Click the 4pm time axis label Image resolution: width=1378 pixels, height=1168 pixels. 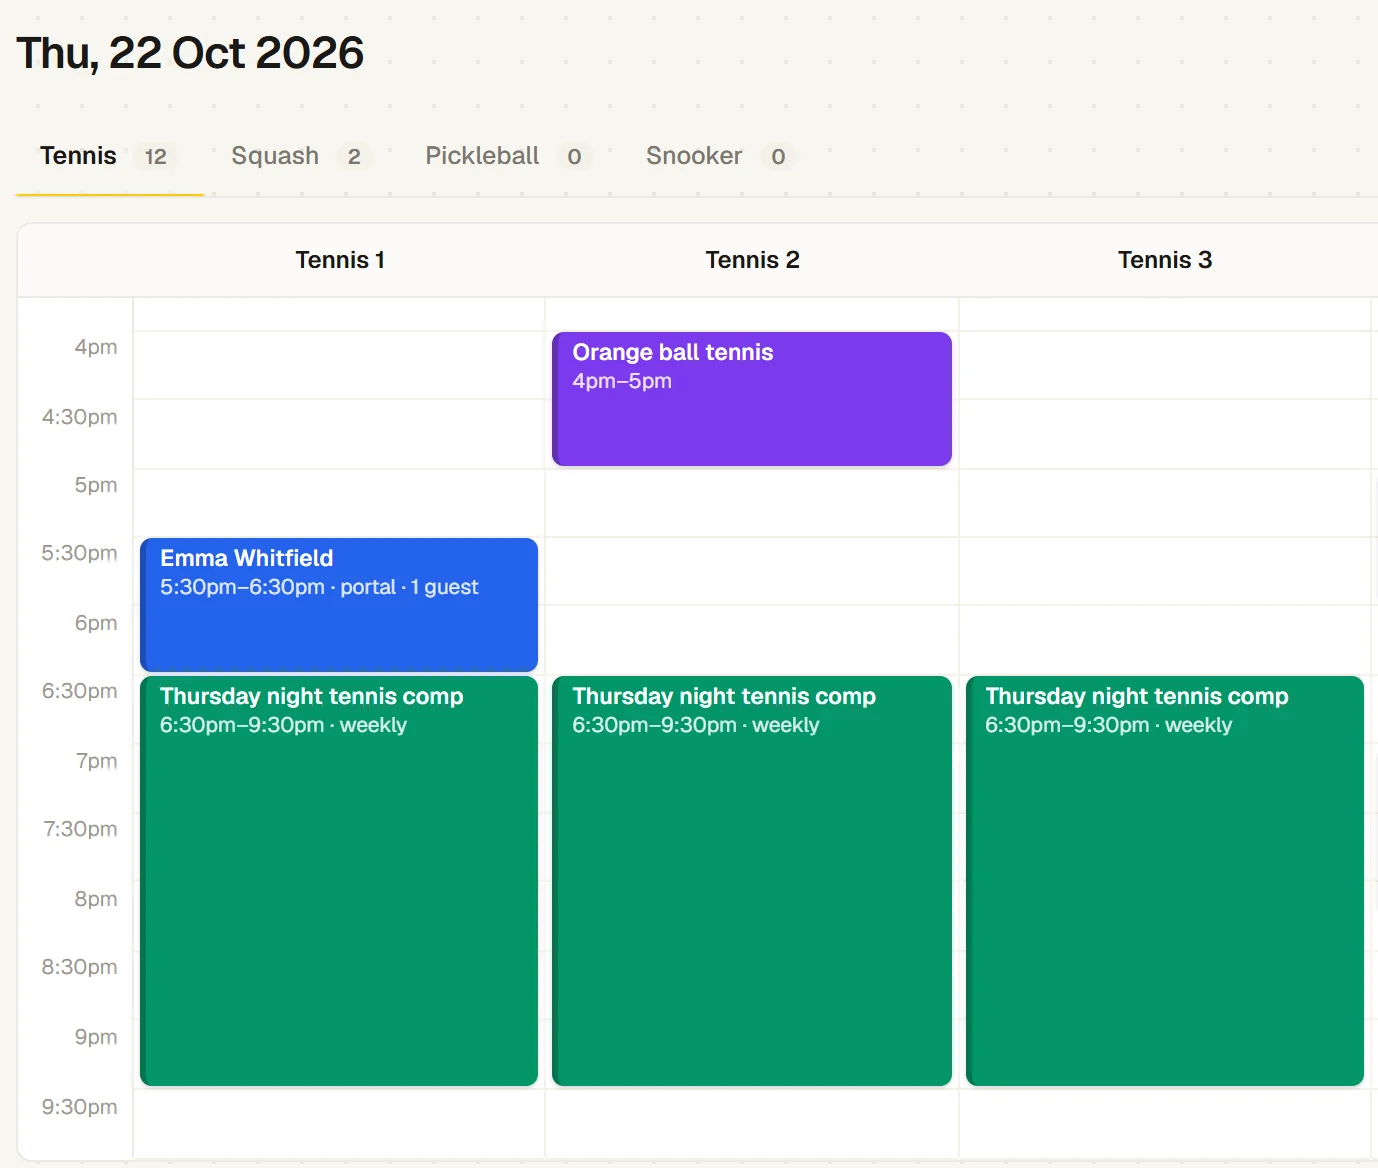pos(96,347)
